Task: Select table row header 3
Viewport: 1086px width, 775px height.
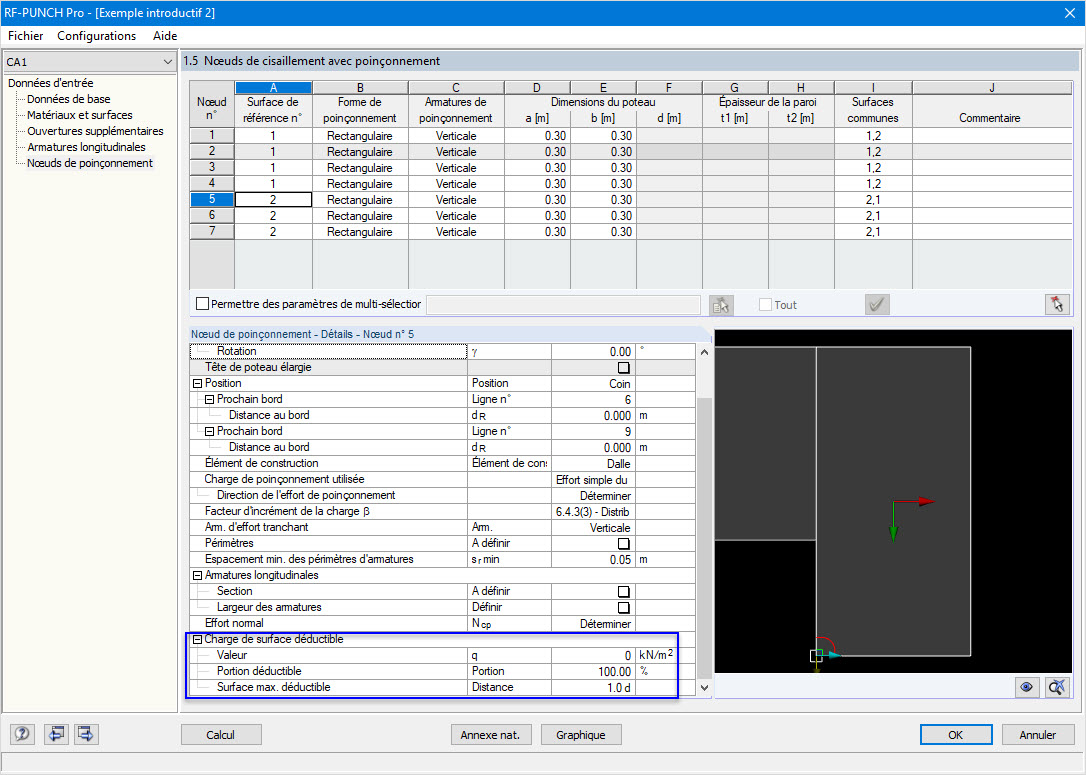Action: [212, 167]
